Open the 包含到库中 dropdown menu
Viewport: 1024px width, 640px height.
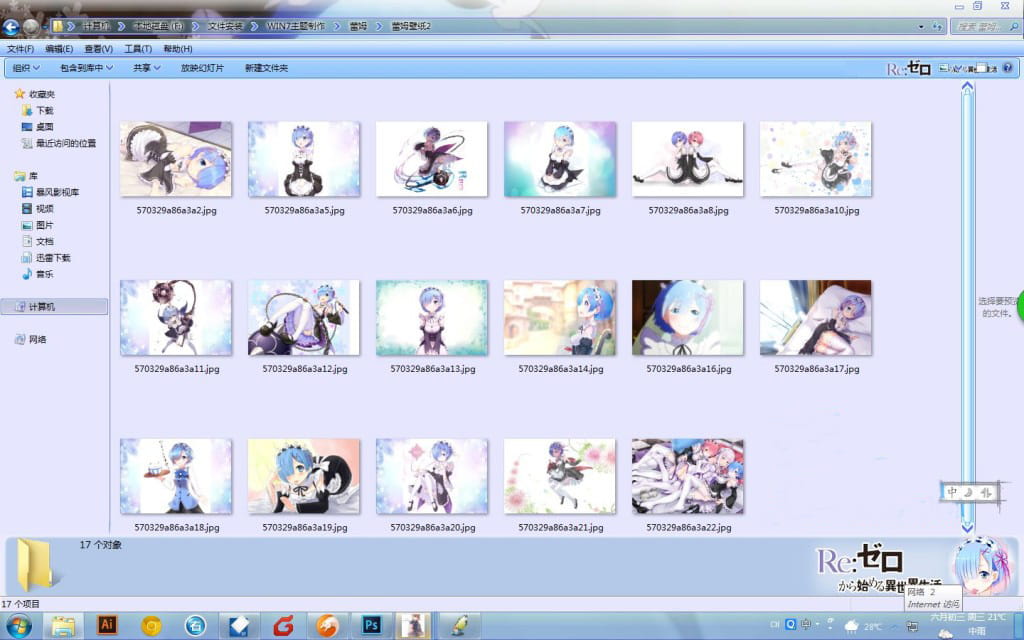(x=86, y=68)
